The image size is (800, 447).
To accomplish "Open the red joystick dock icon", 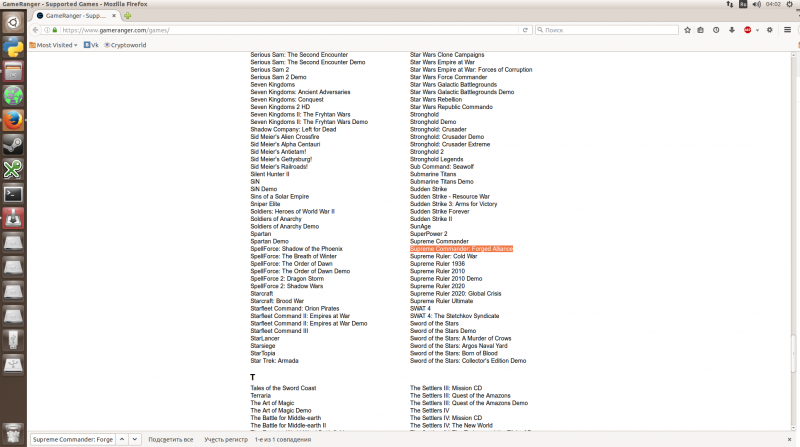I will tap(13, 218).
